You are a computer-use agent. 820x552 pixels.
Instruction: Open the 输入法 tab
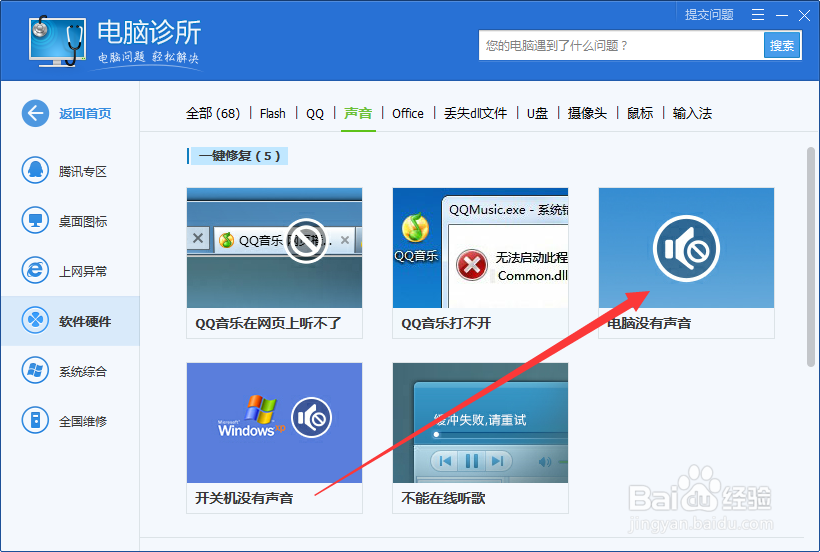point(692,113)
